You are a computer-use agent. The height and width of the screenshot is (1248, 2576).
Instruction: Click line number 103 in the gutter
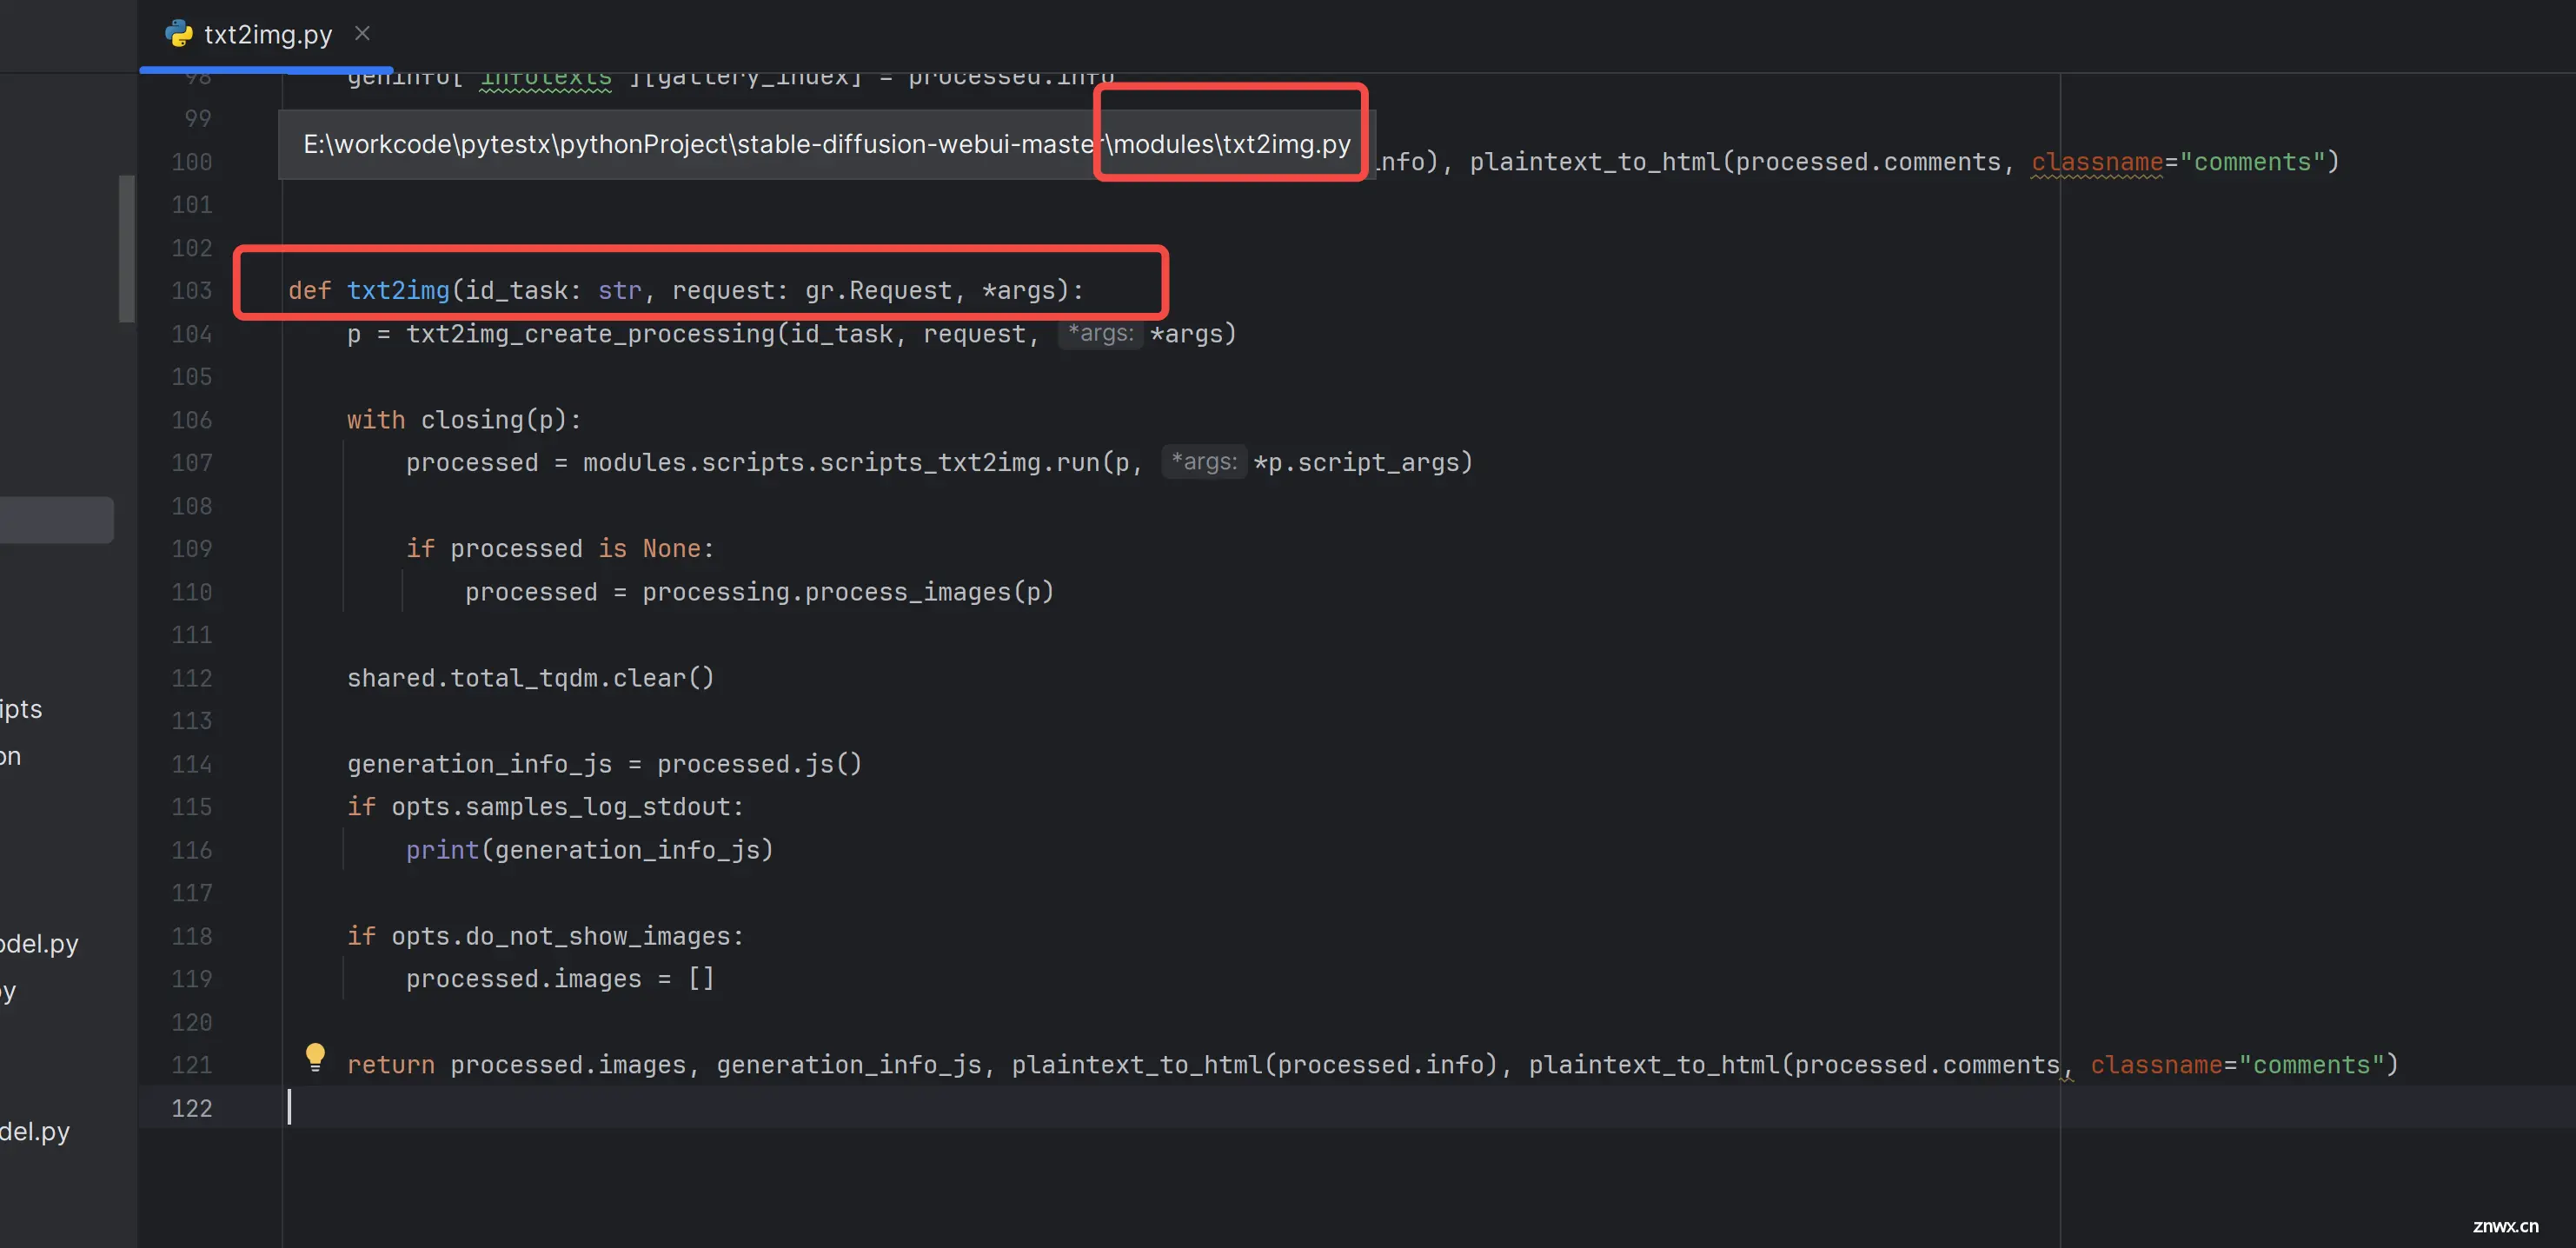point(192,291)
